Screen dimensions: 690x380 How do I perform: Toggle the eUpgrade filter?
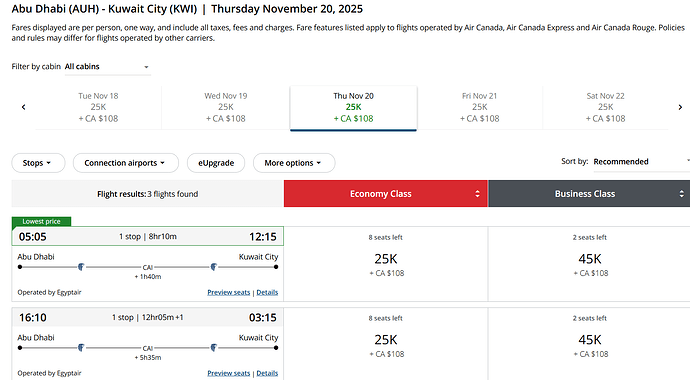click(x=216, y=163)
